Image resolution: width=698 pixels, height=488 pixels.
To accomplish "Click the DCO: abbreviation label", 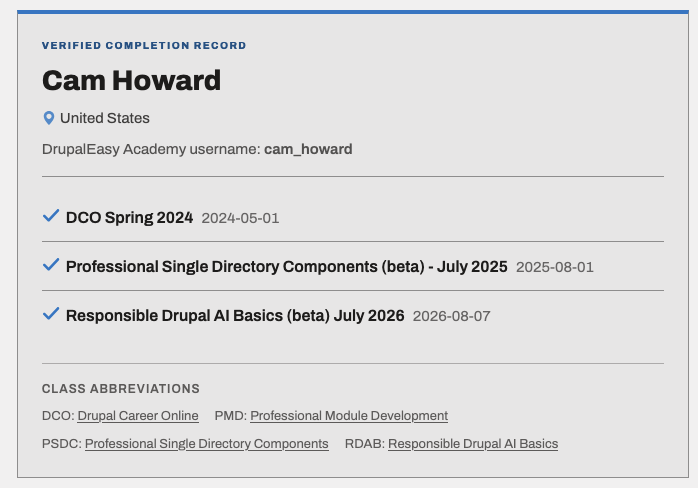I will click(58, 415).
